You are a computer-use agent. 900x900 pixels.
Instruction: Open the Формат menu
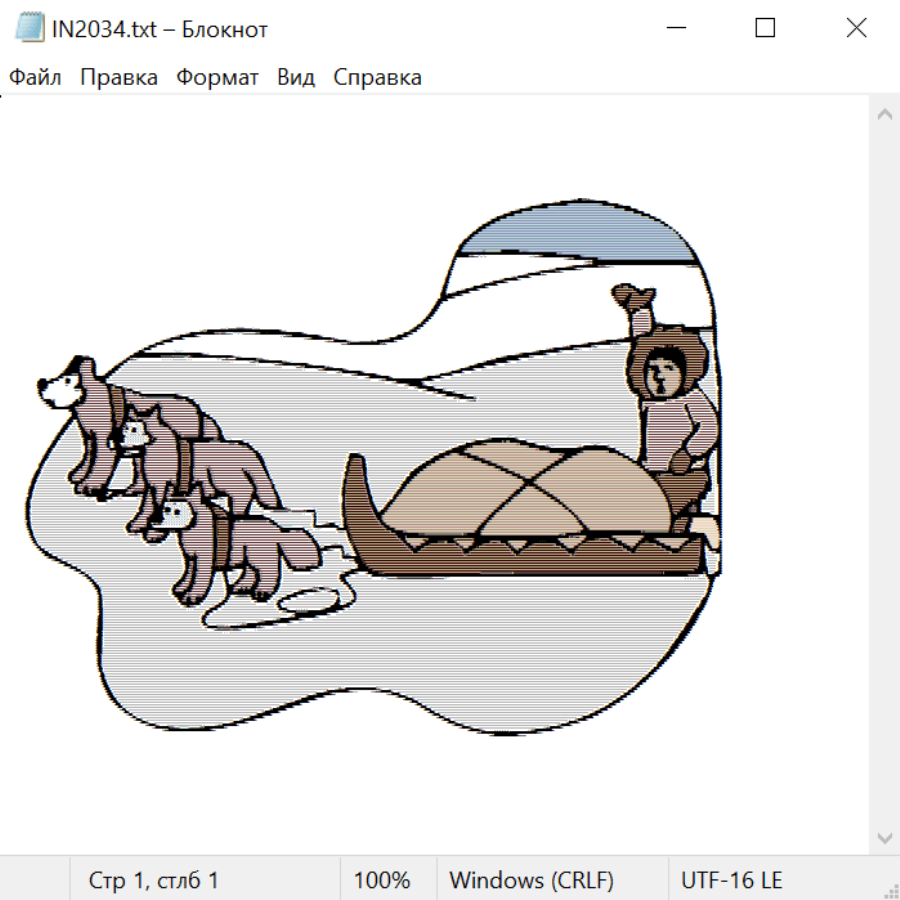coord(217,77)
